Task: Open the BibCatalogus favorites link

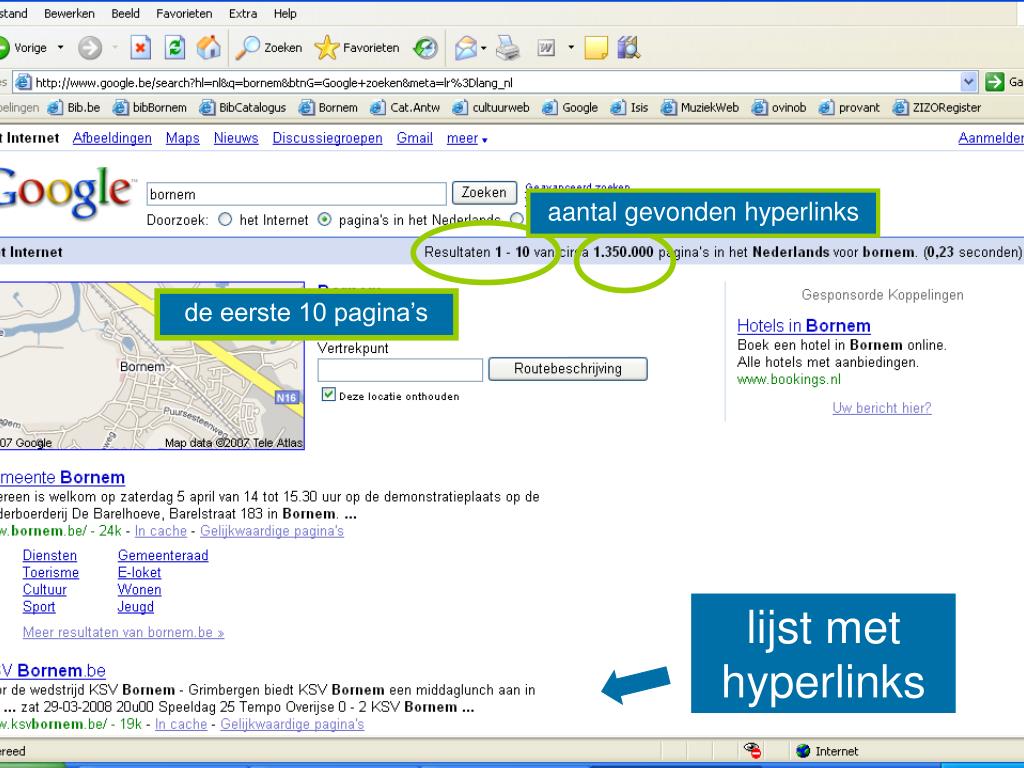Action: click(243, 108)
